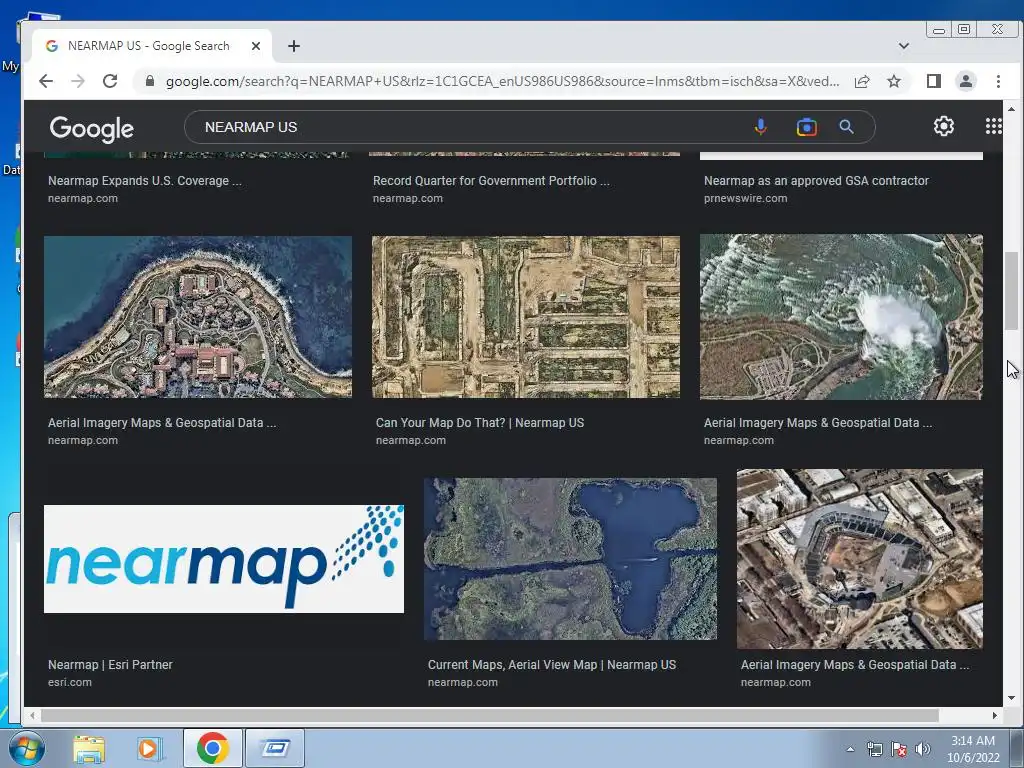
Task: Click the remote desktop app taskbar button
Action: click(x=275, y=748)
